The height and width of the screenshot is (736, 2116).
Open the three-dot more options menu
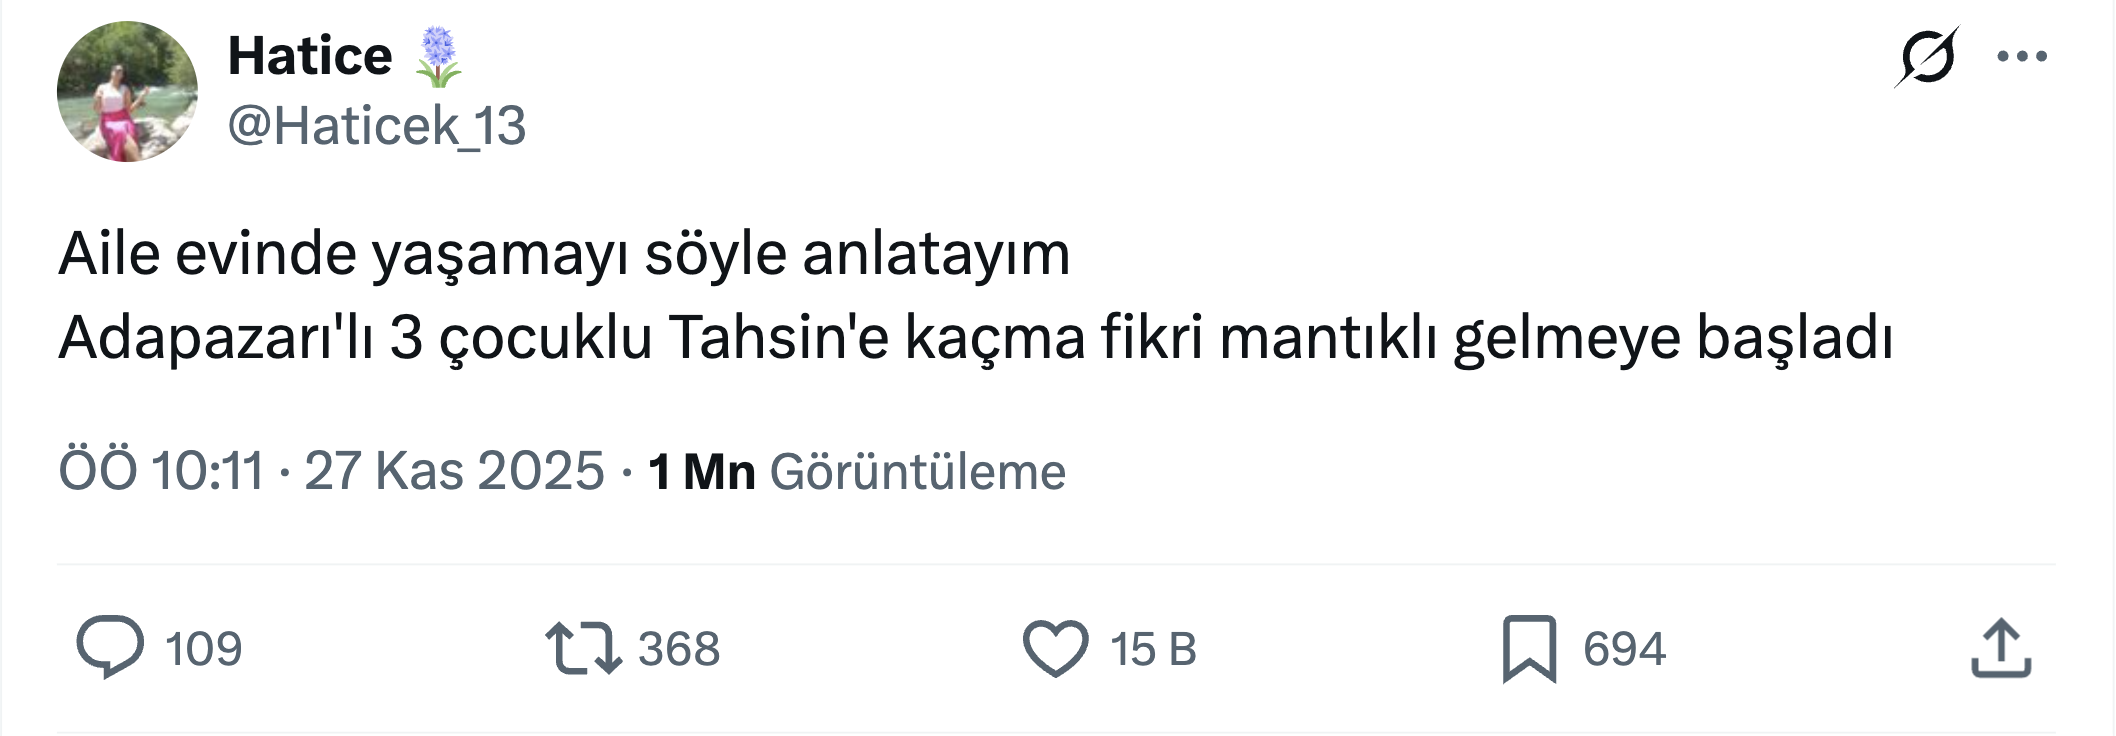click(x=2021, y=57)
